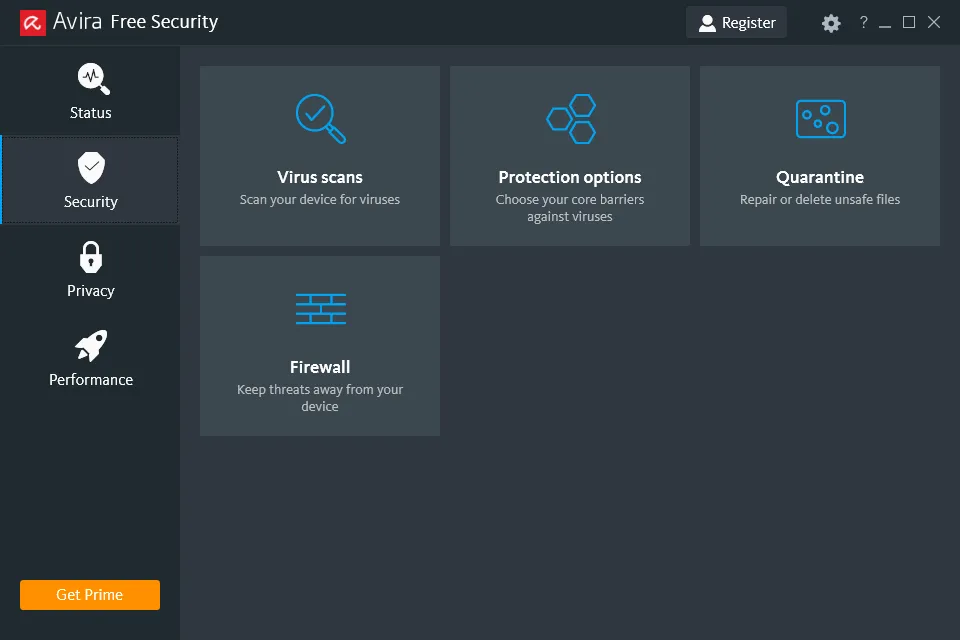
Task: Click the Firewall brick wall icon
Action: click(x=320, y=309)
